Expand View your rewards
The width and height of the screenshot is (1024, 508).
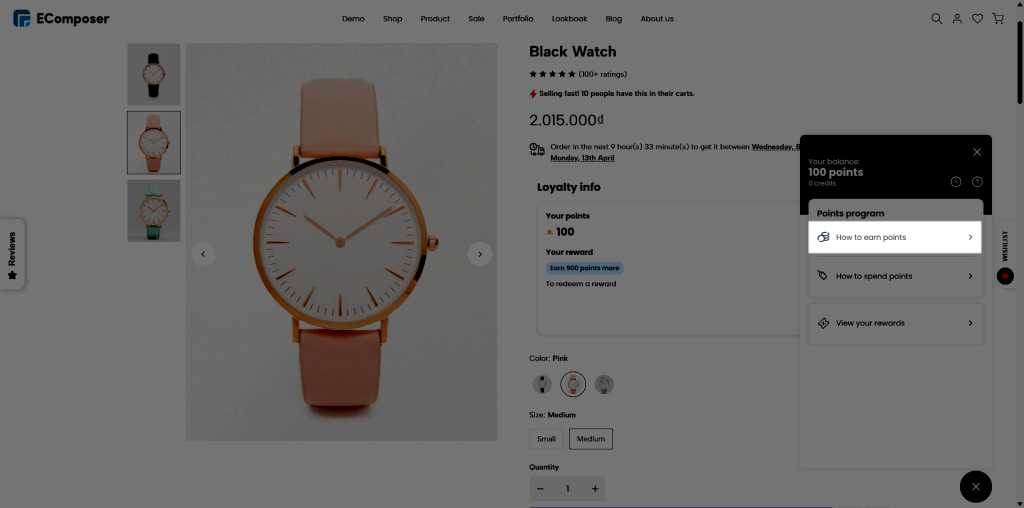pyautogui.click(x=895, y=323)
